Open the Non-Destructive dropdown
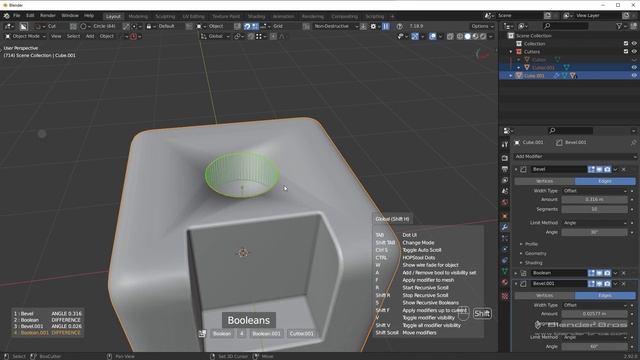This screenshot has width=640, height=360. pyautogui.click(x=336, y=26)
